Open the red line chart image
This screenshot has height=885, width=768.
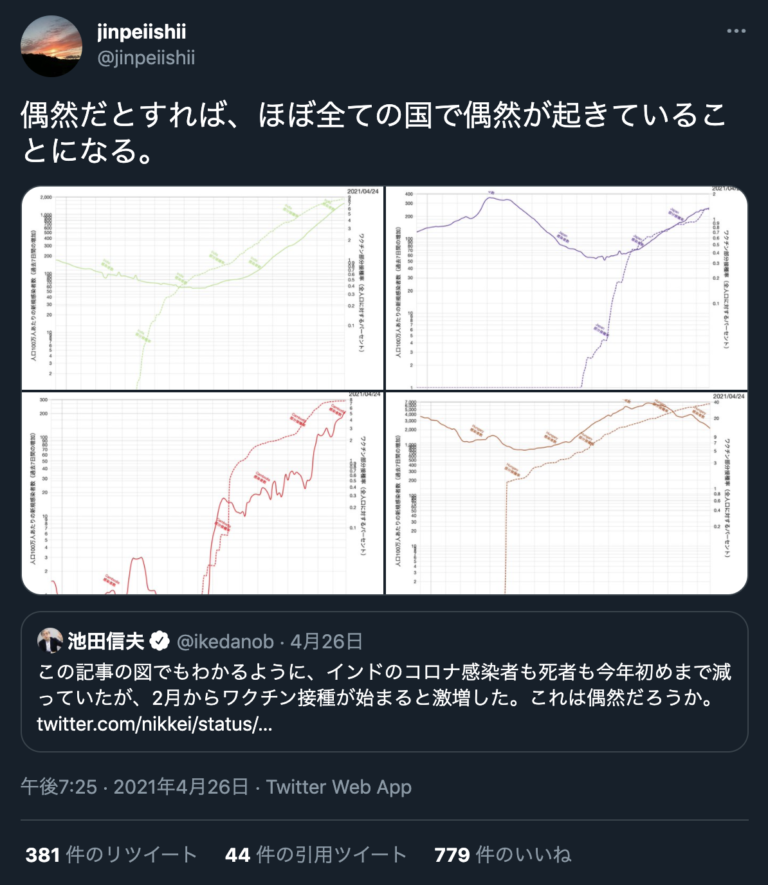click(203, 493)
